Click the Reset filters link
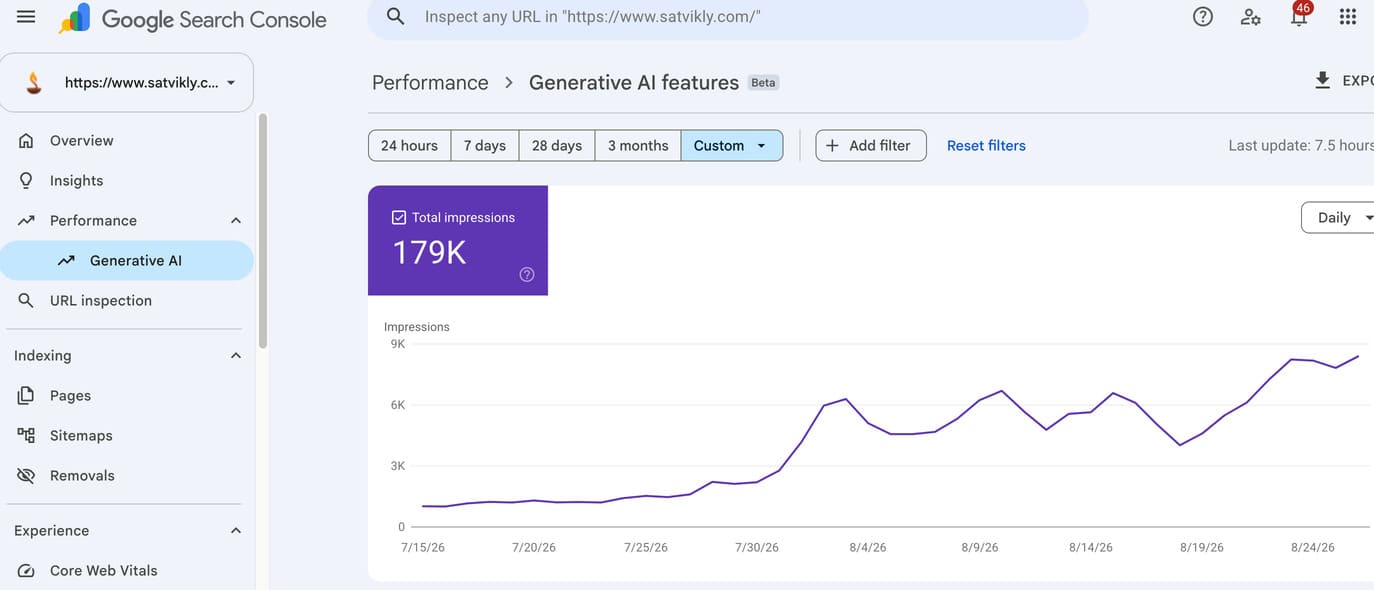This screenshot has width=1374, height=590. pos(986,145)
